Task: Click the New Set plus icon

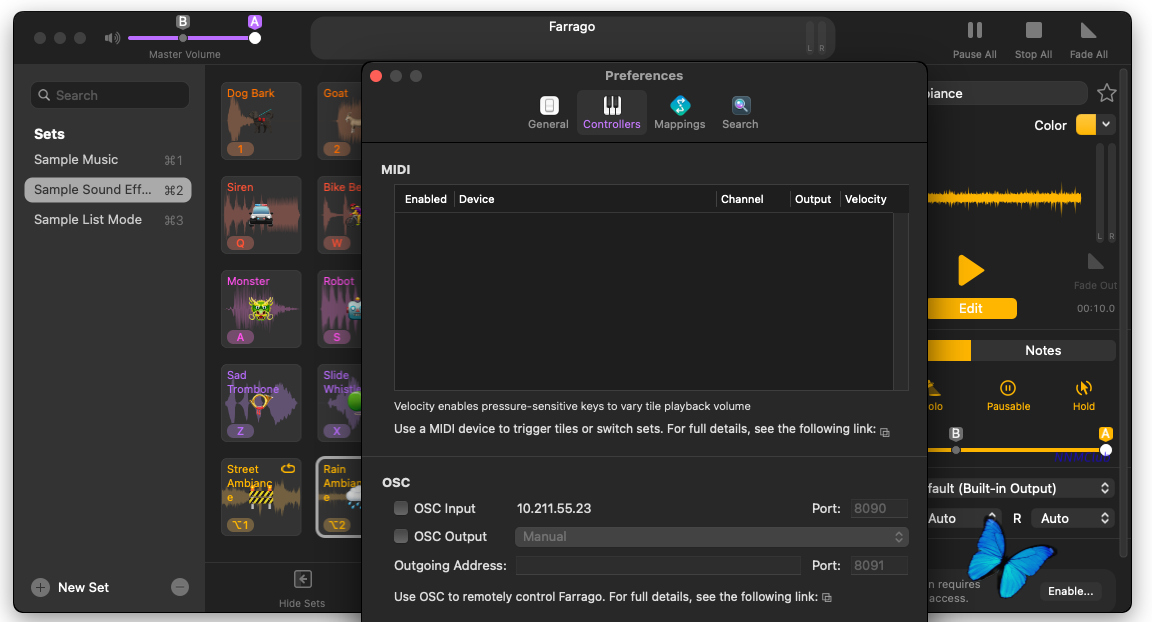Action: click(x=40, y=587)
